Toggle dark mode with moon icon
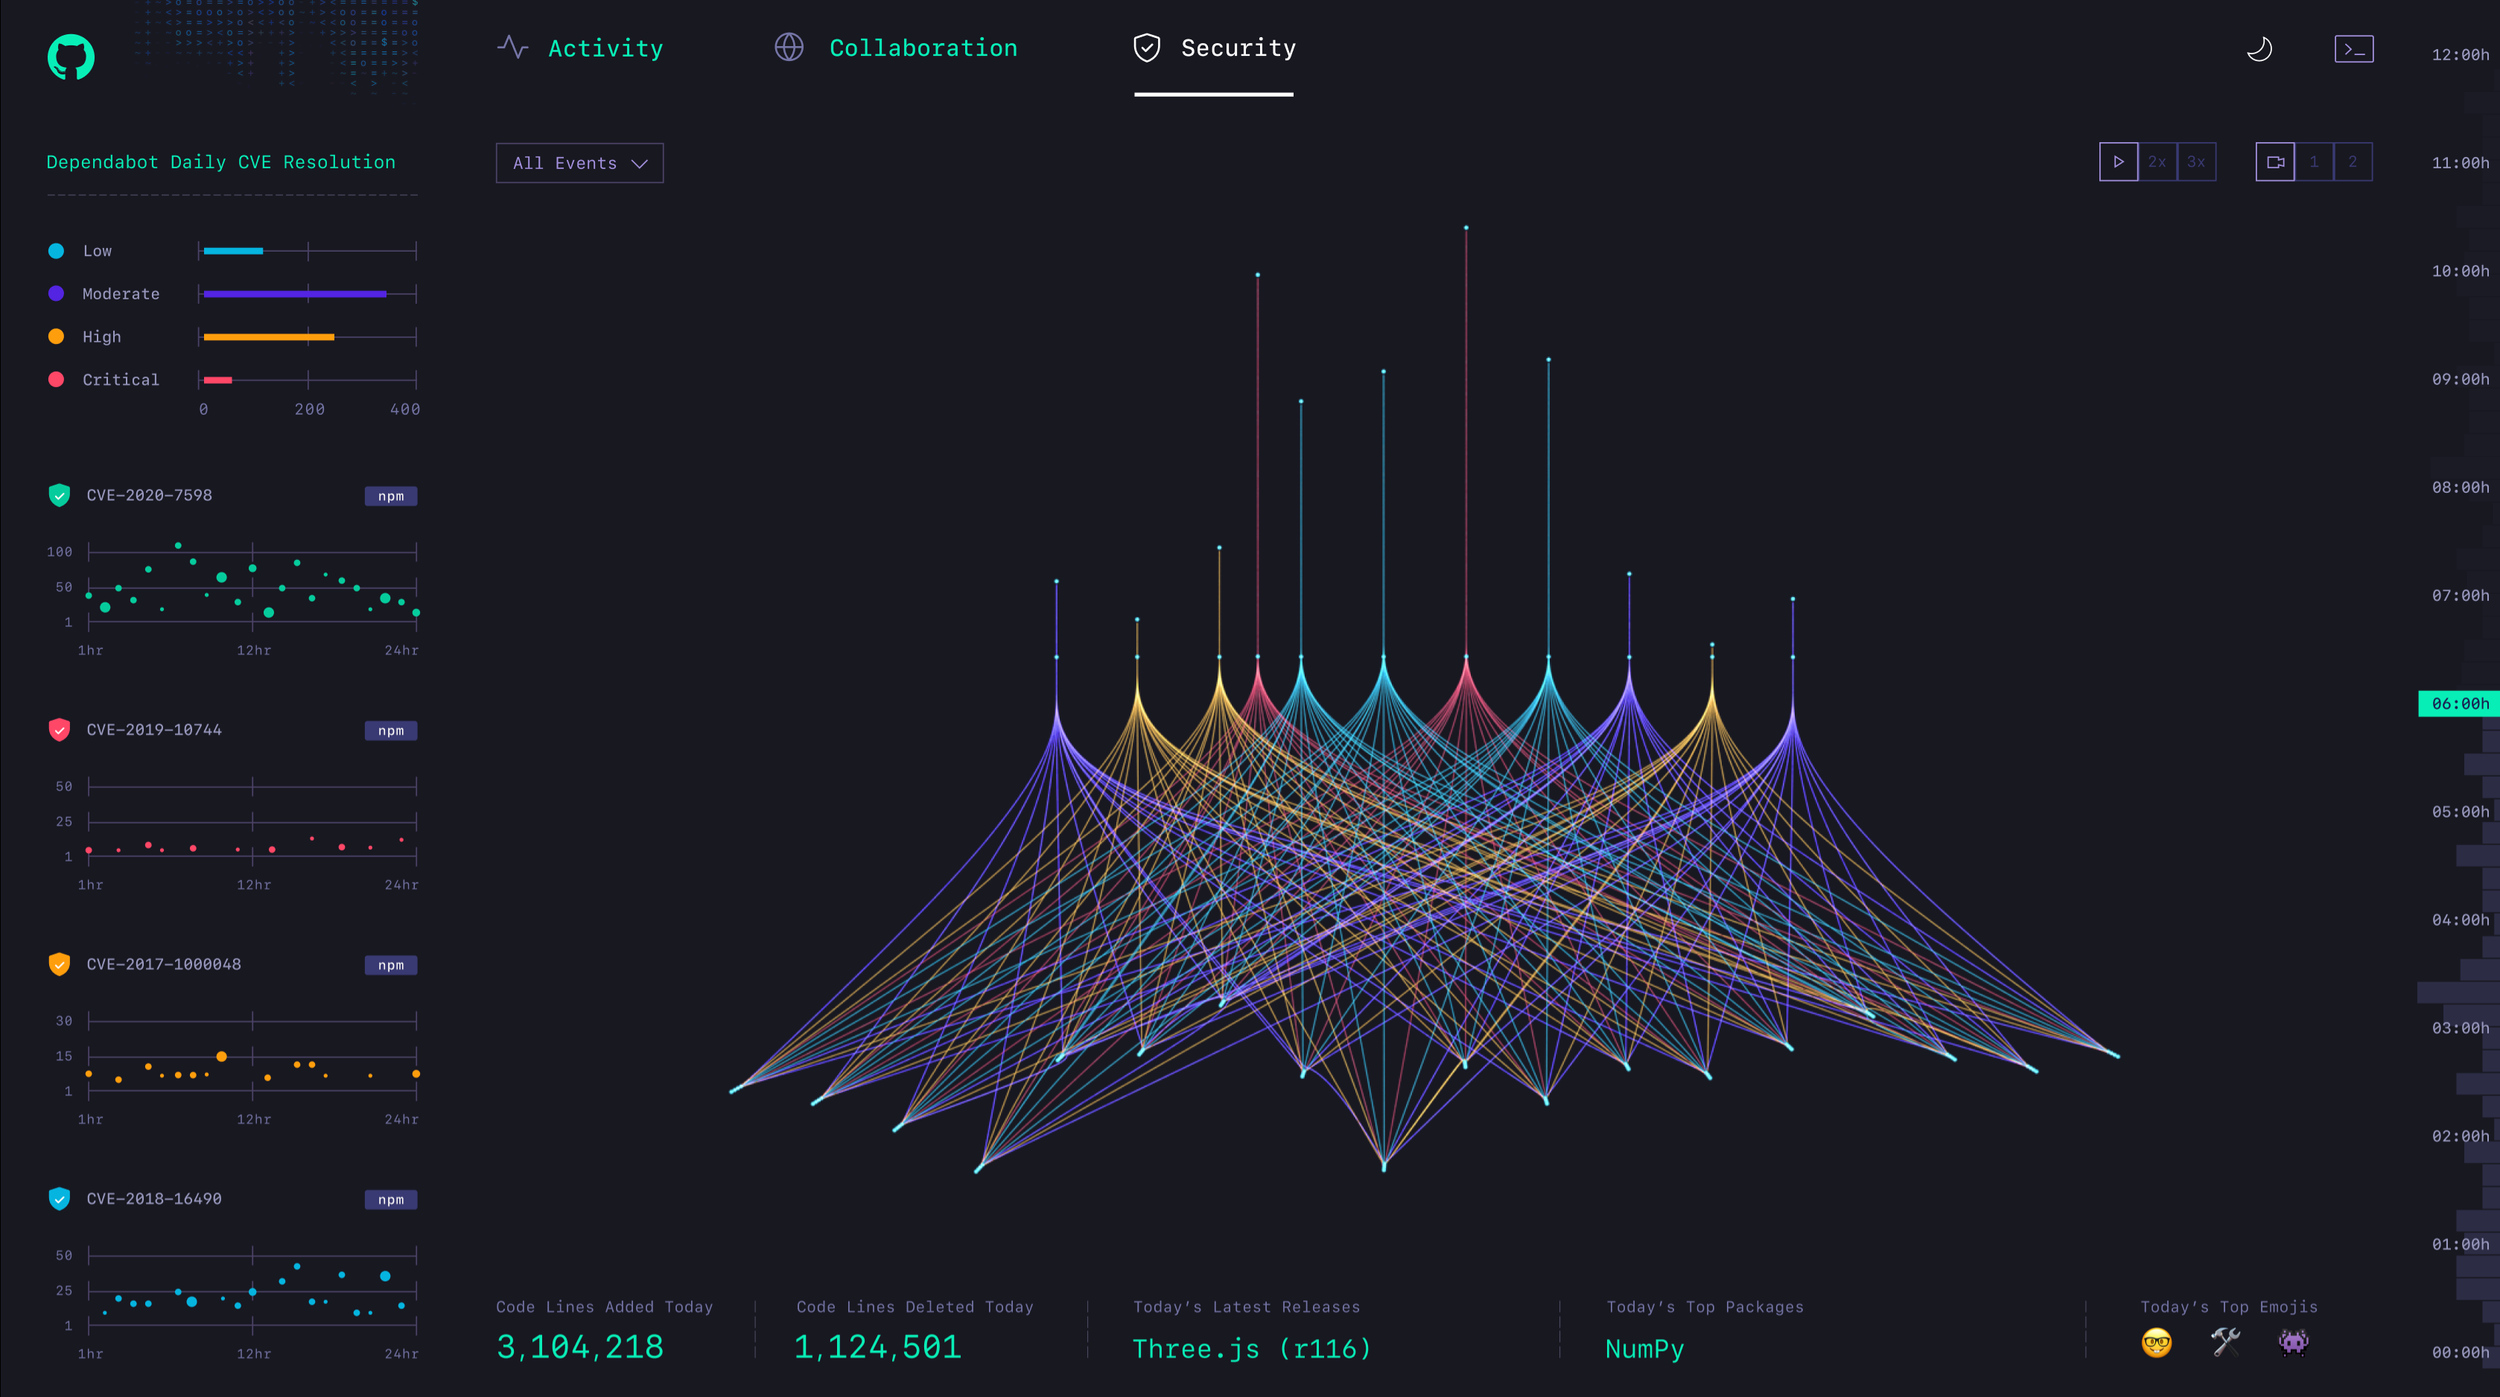2500x1397 pixels. coord(2259,49)
